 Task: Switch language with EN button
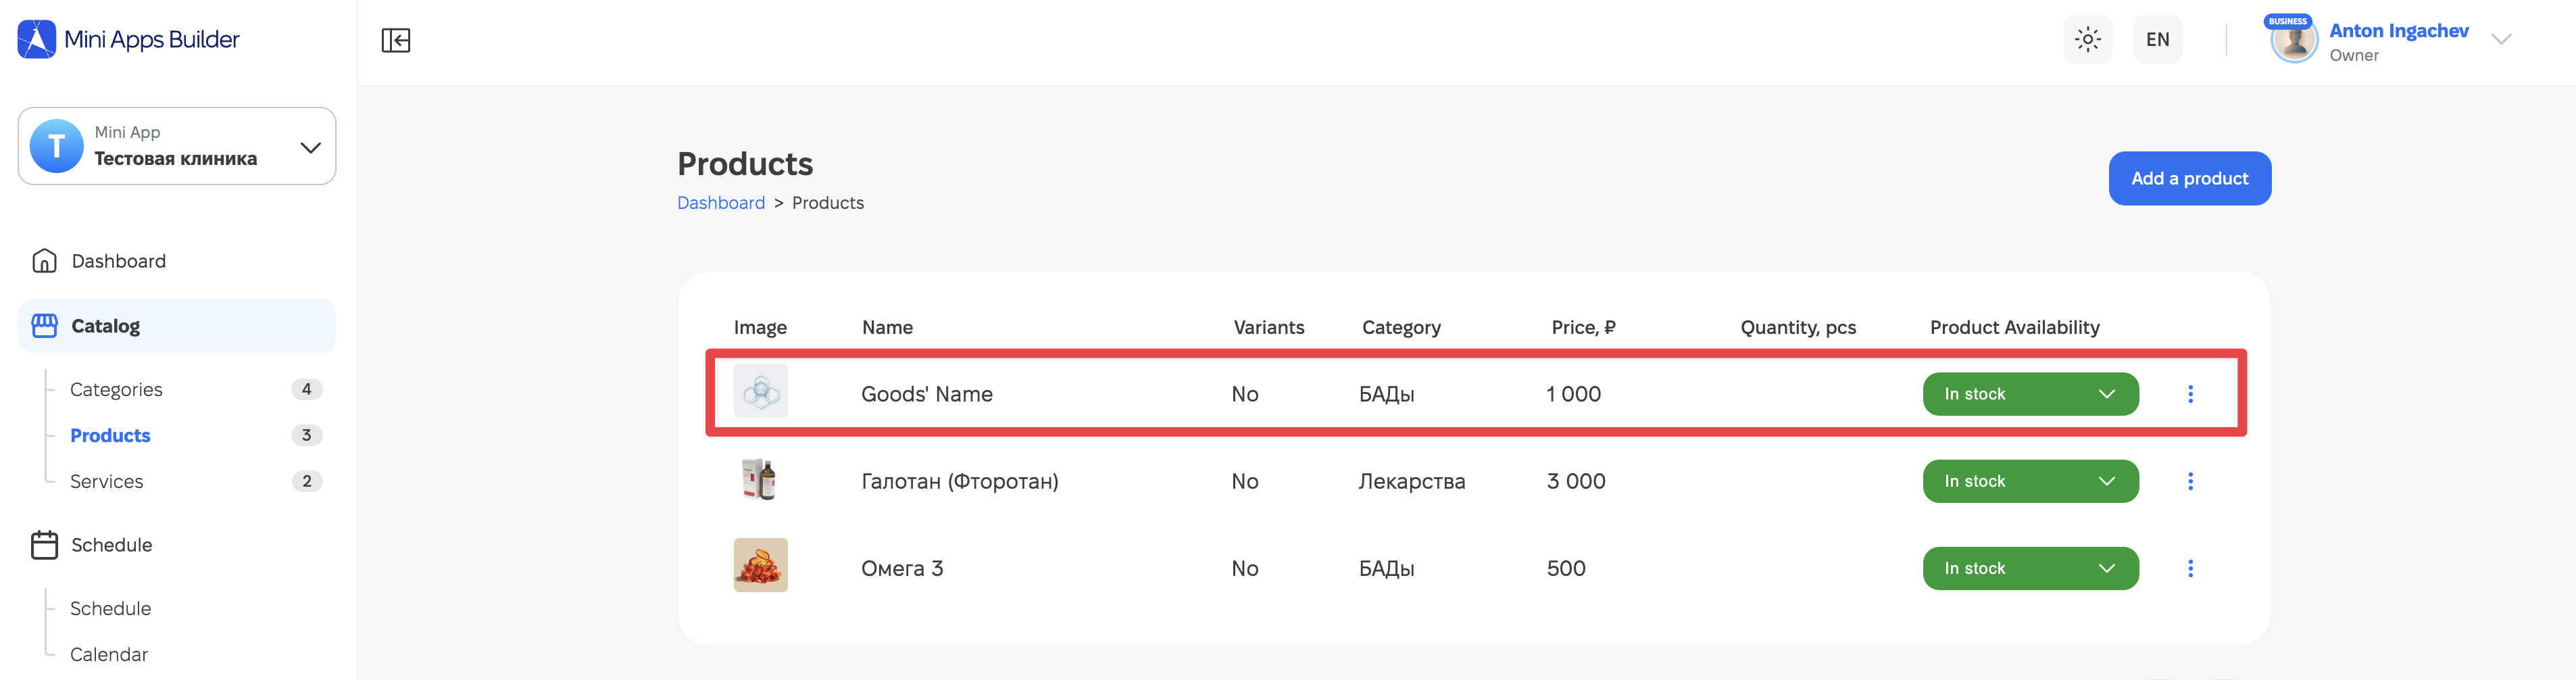click(x=2158, y=40)
